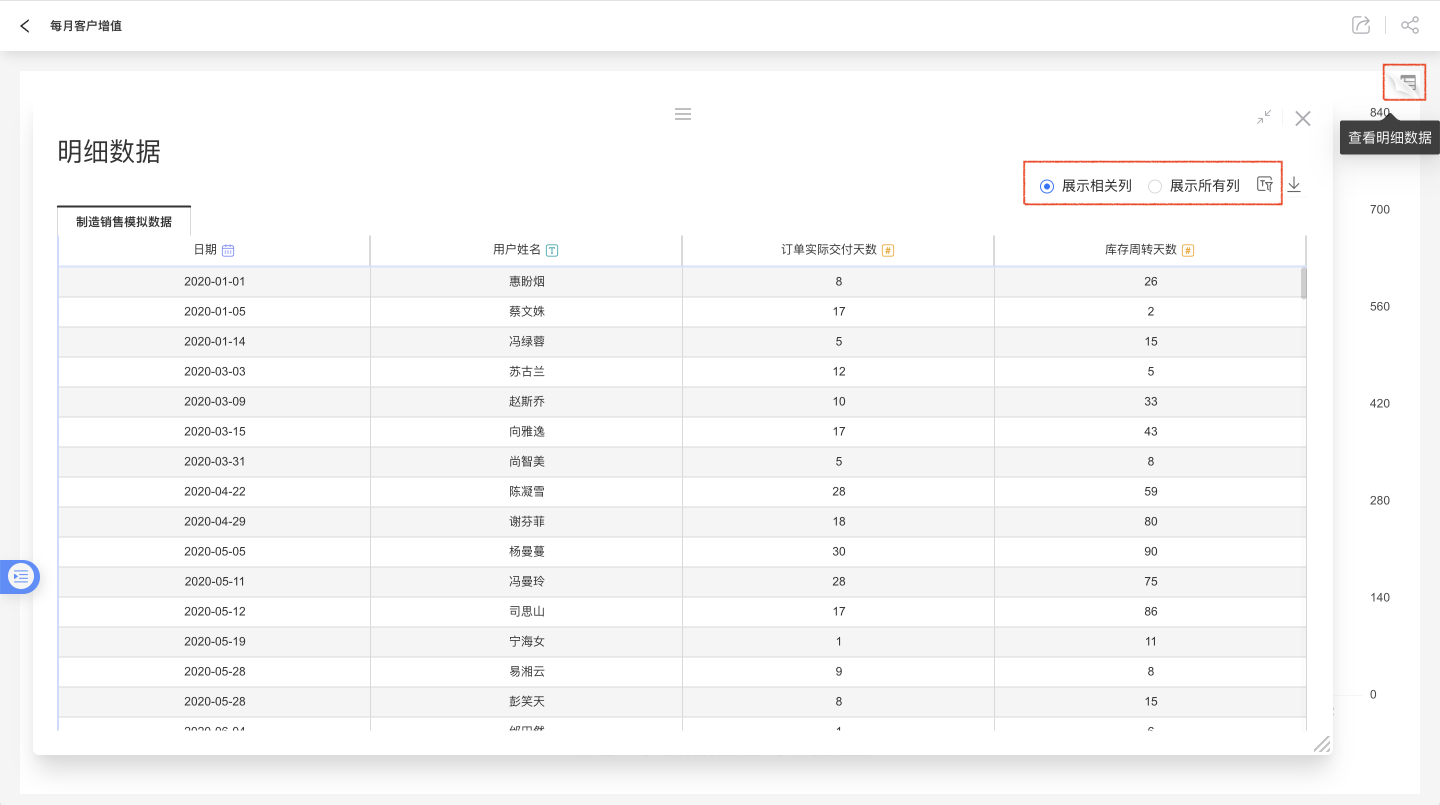This screenshot has height=805, width=1440.
Task: Click the table's vertical scrollbar thumb
Action: pos(1303,283)
